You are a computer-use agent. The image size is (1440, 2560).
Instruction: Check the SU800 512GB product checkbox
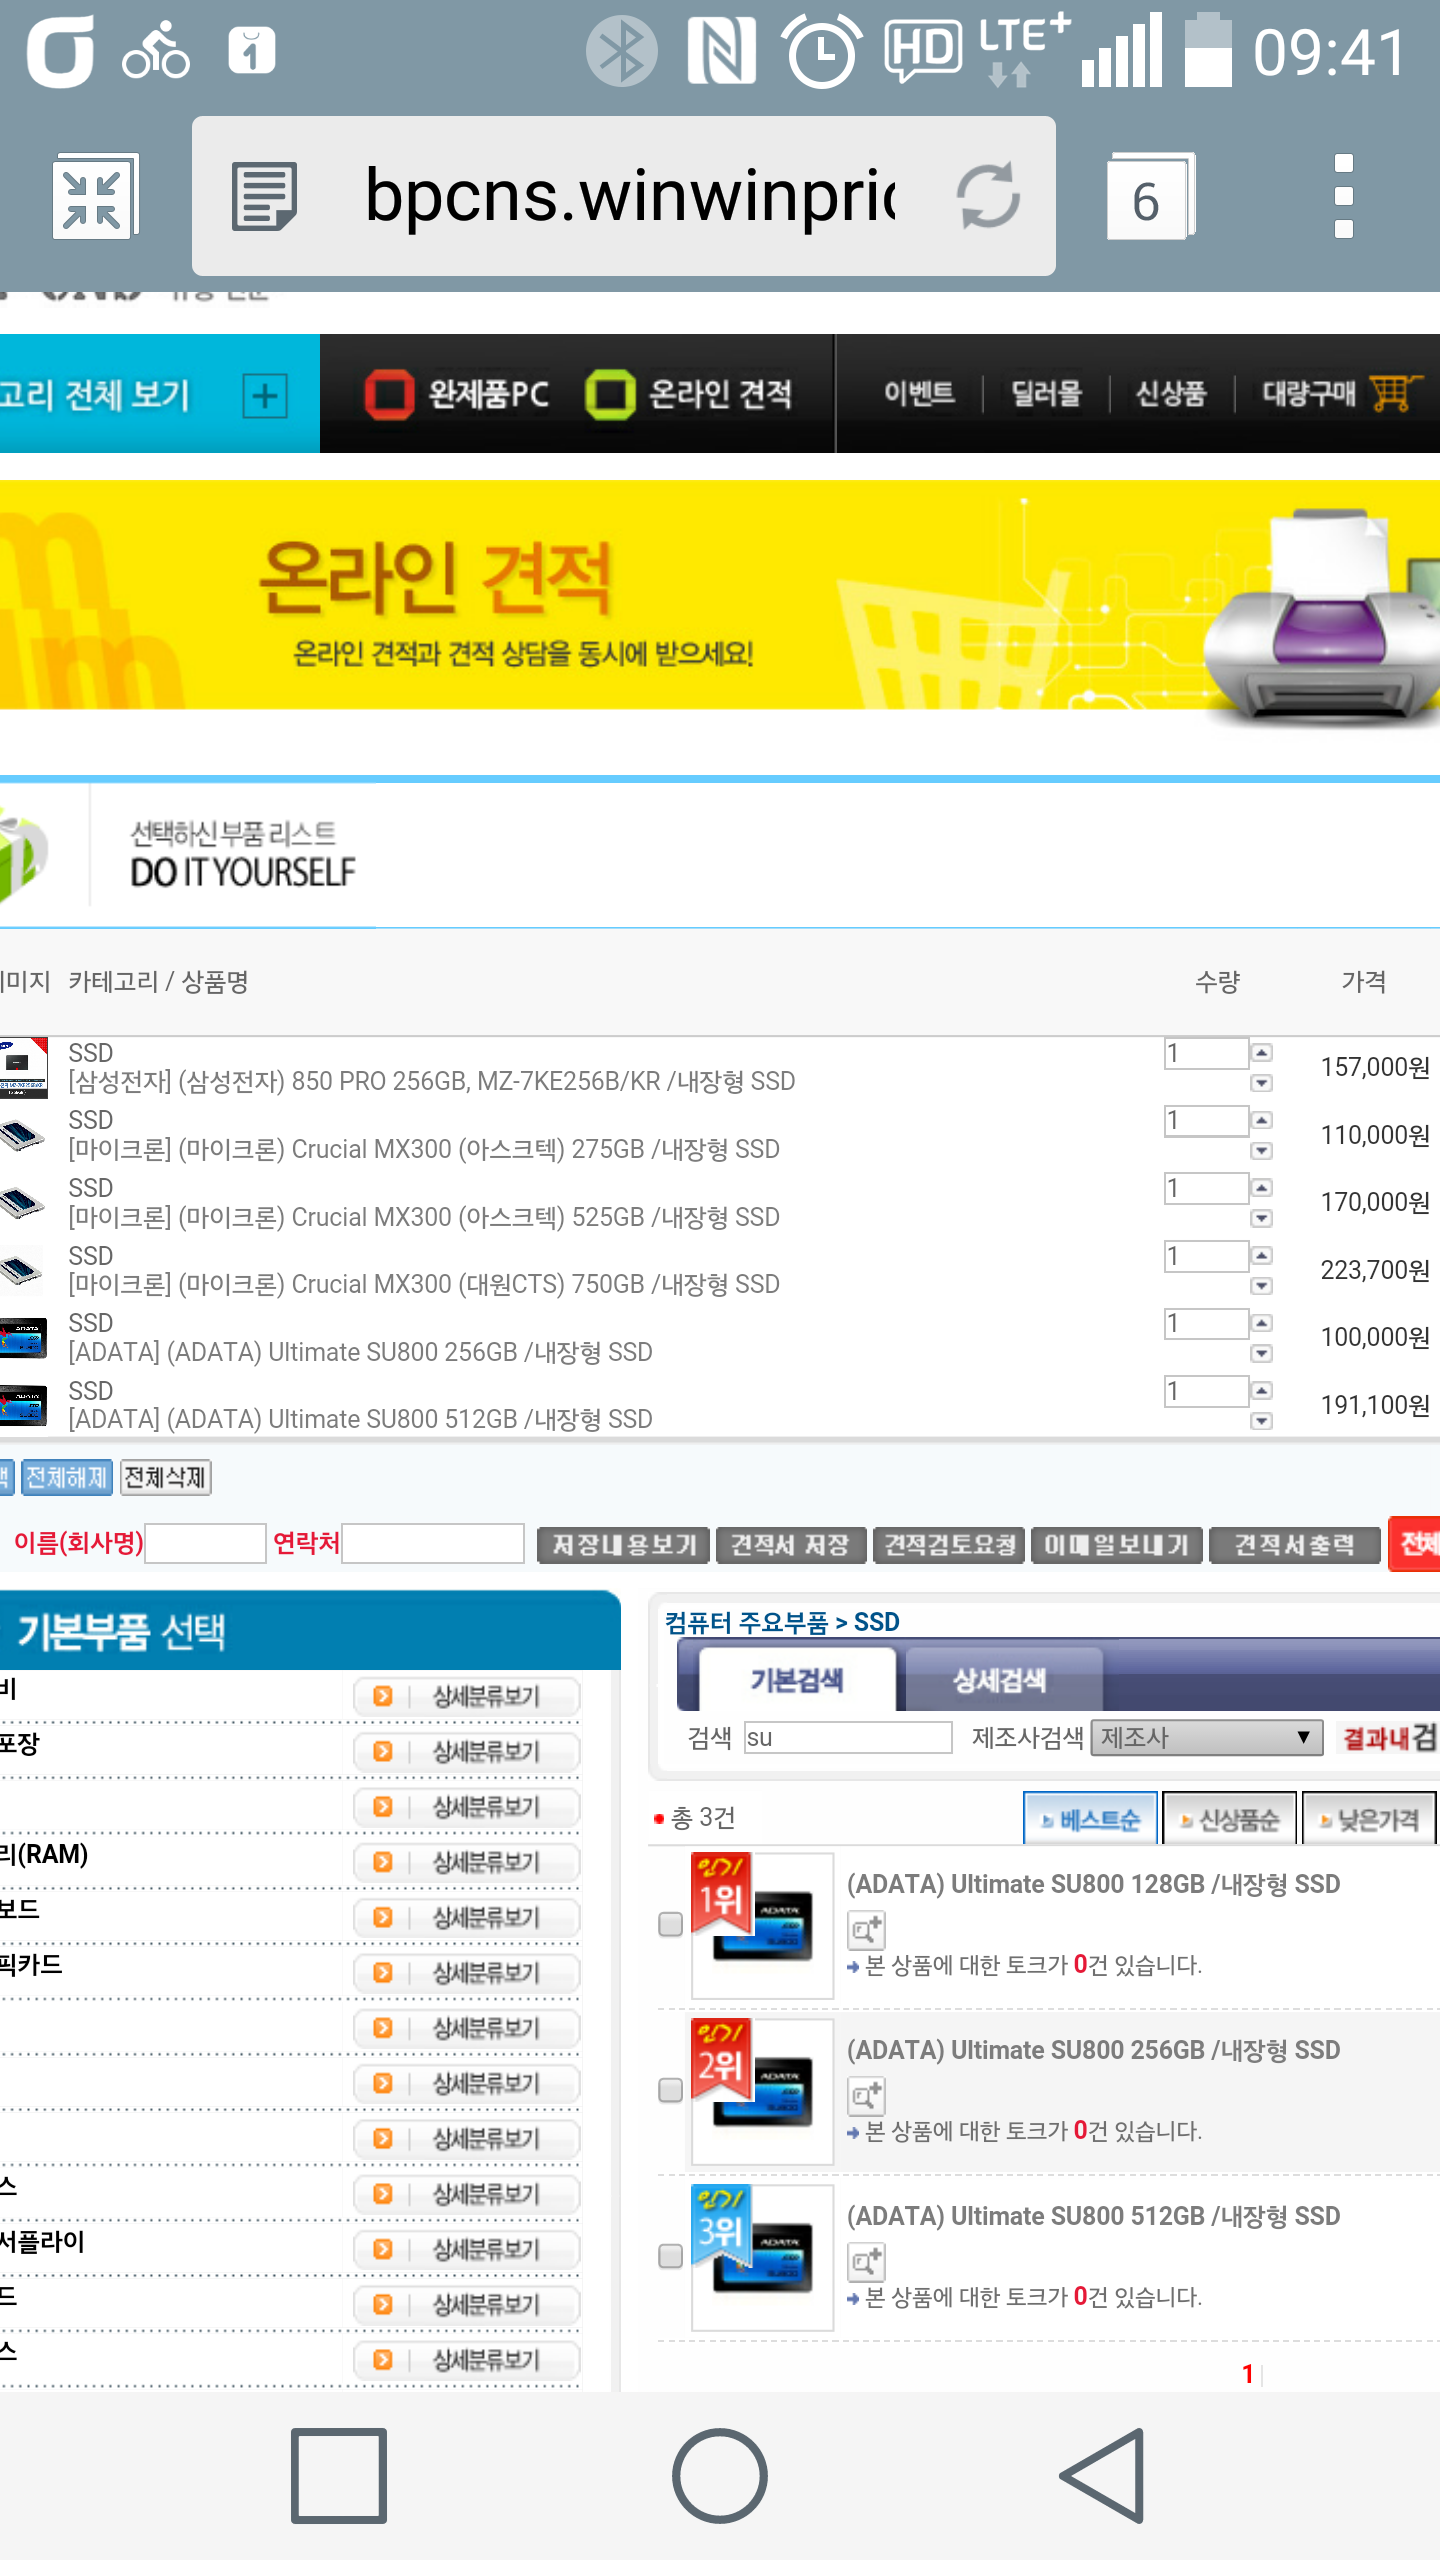(x=671, y=2256)
